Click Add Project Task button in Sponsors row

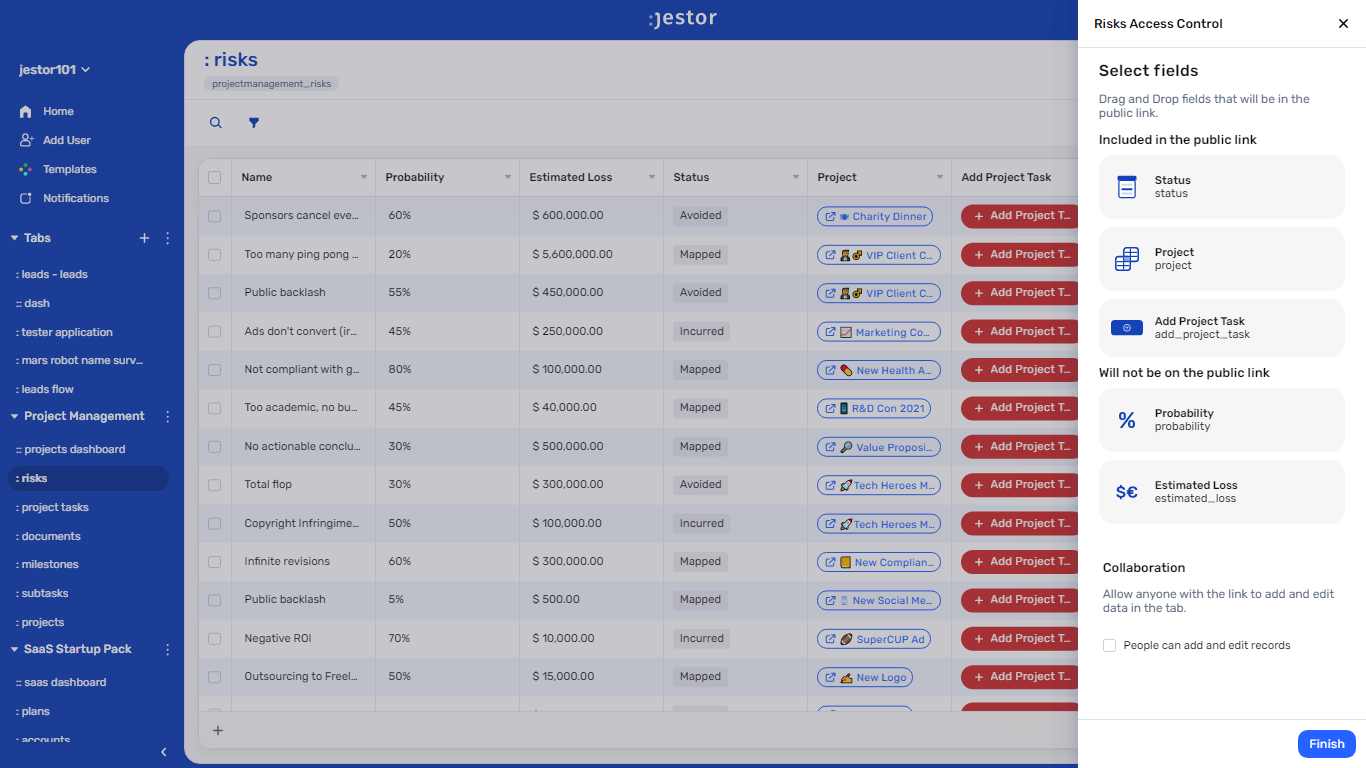pyautogui.click(x=1019, y=216)
